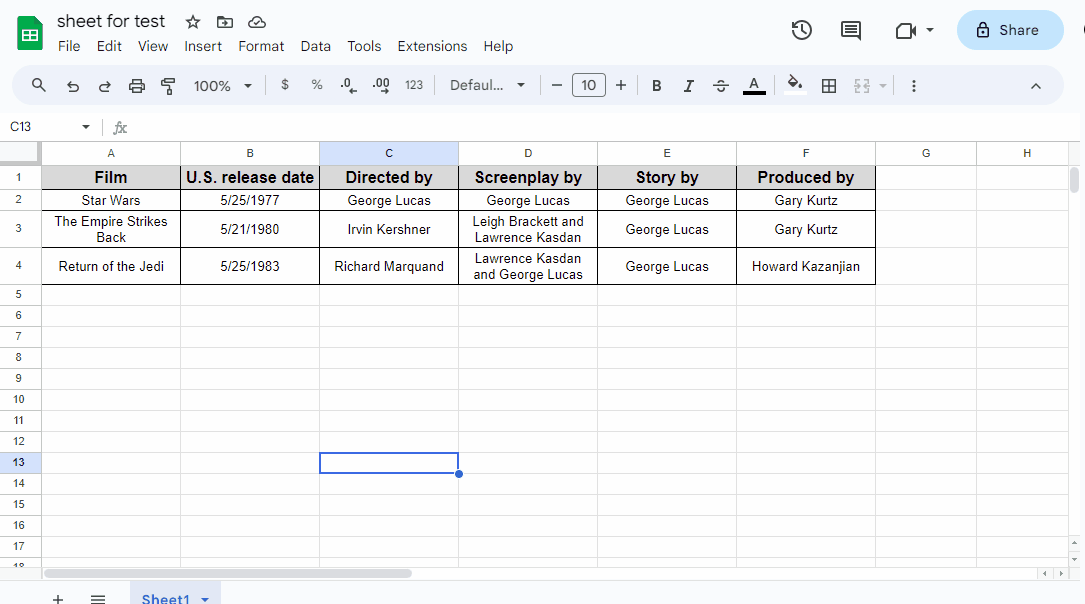1085x604 pixels.
Task: Hide the menus with chevron-up icon
Action: tap(1035, 86)
